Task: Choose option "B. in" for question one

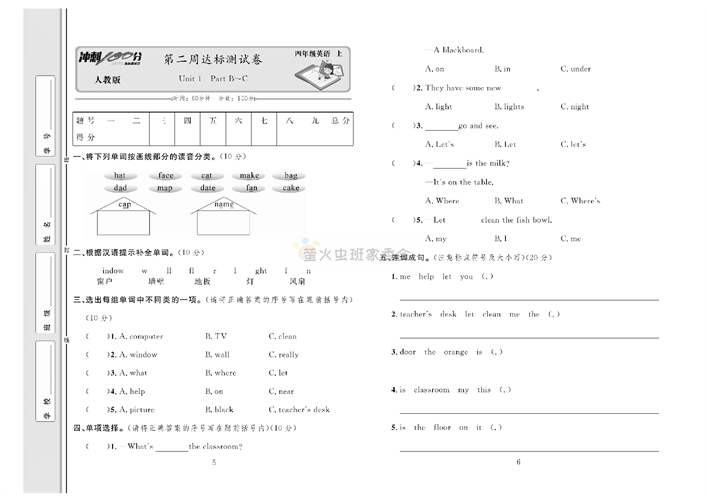Action: [502, 69]
